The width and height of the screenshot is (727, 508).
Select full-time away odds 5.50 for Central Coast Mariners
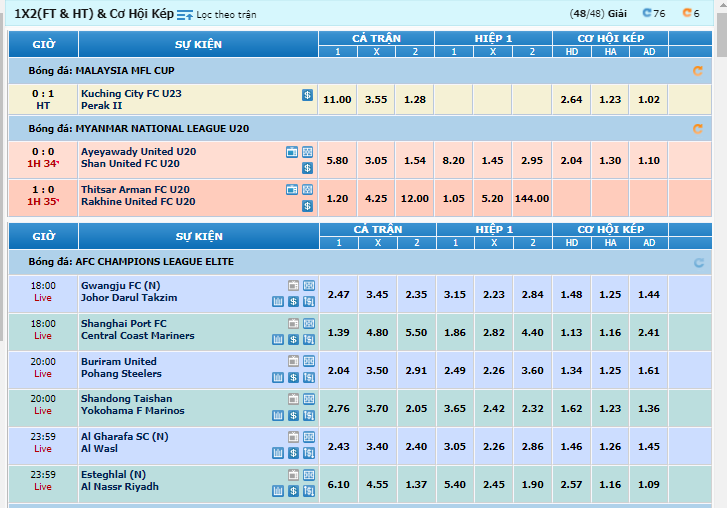416,333
